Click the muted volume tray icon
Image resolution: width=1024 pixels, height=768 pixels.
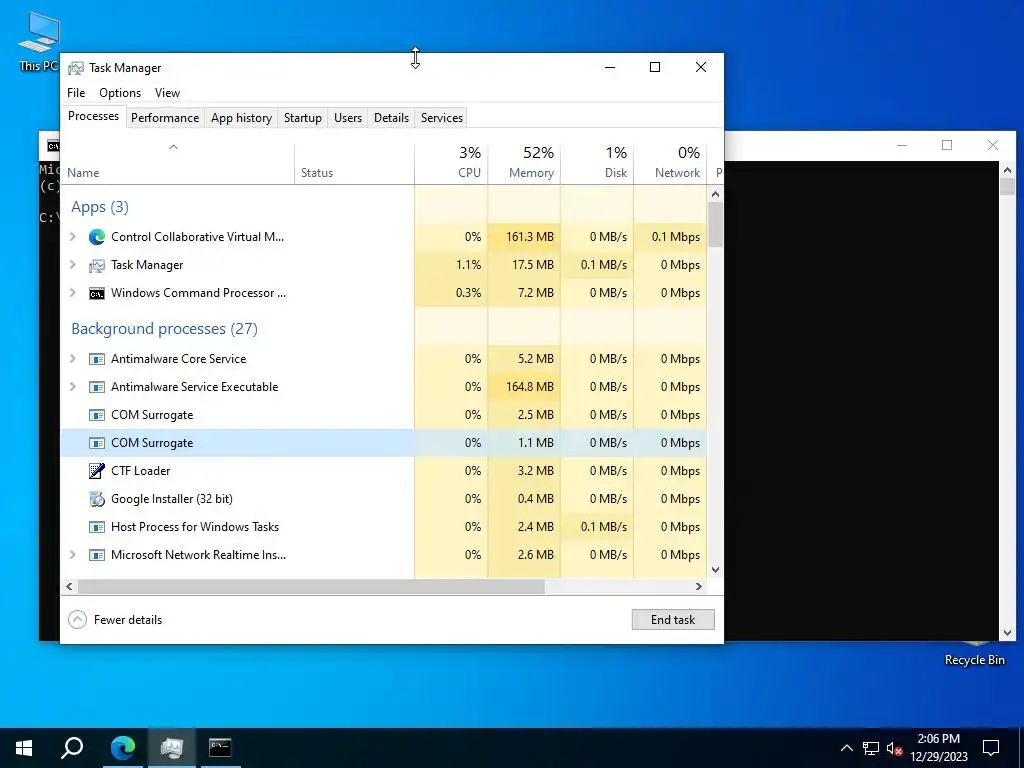coord(894,748)
